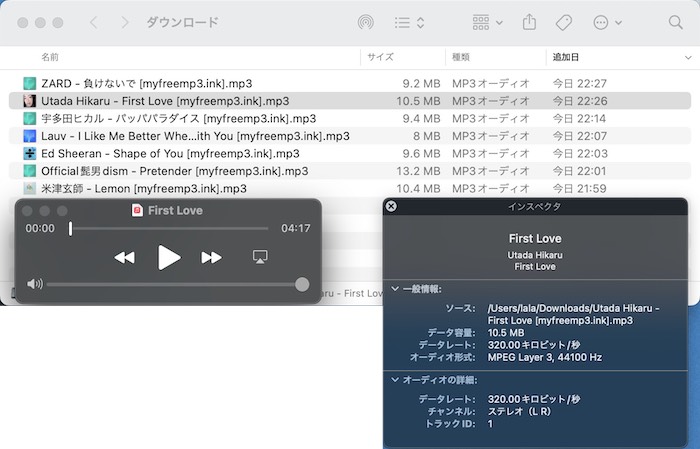Toggle sort direction chevron in 追加日 header
The height and width of the screenshot is (449, 700).
tap(688, 58)
